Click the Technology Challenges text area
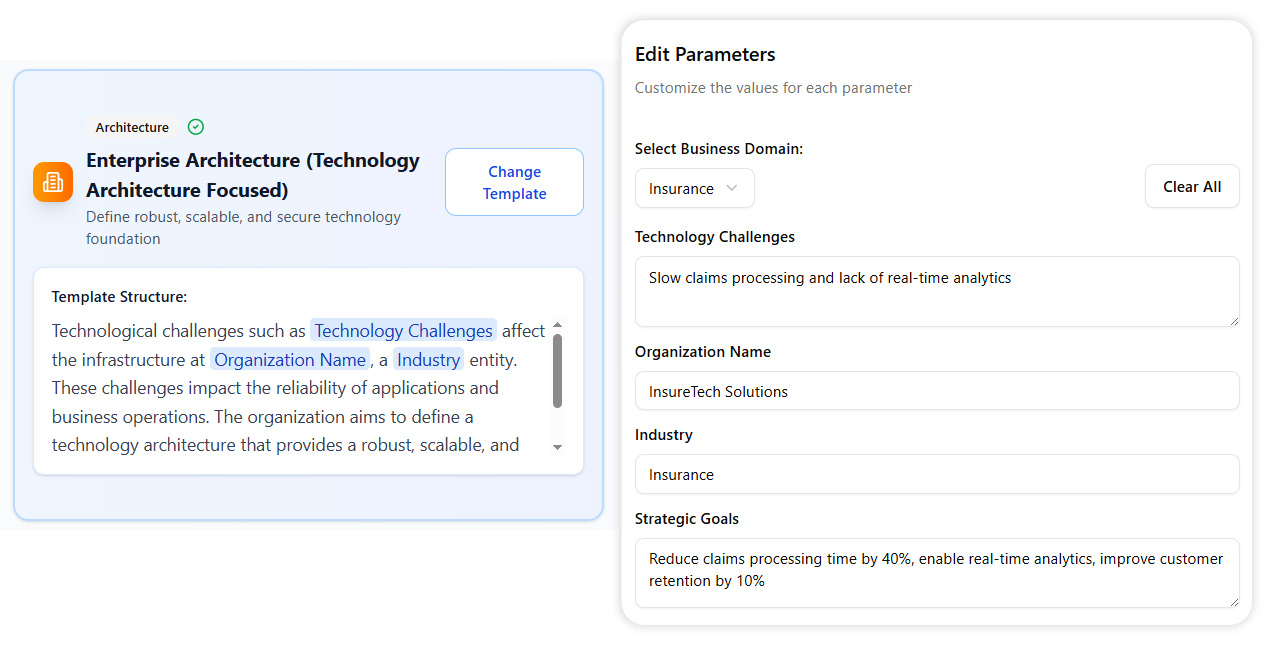Viewport: 1272px width, 652px height. click(936, 291)
